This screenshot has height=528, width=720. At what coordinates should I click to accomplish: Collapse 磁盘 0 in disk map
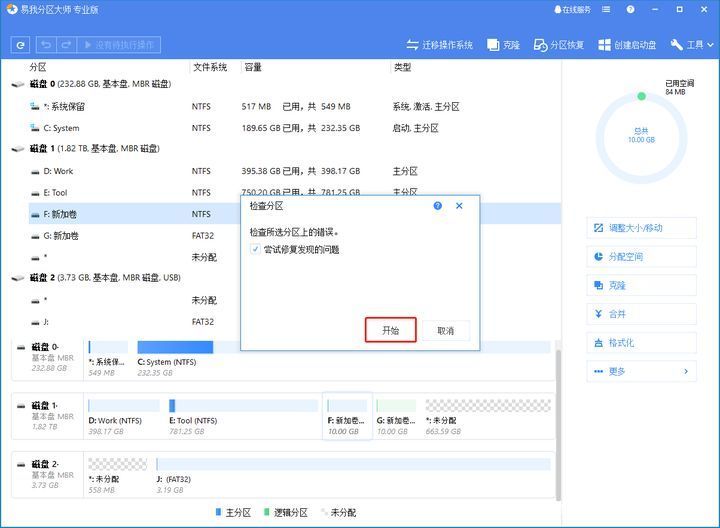coord(21,348)
